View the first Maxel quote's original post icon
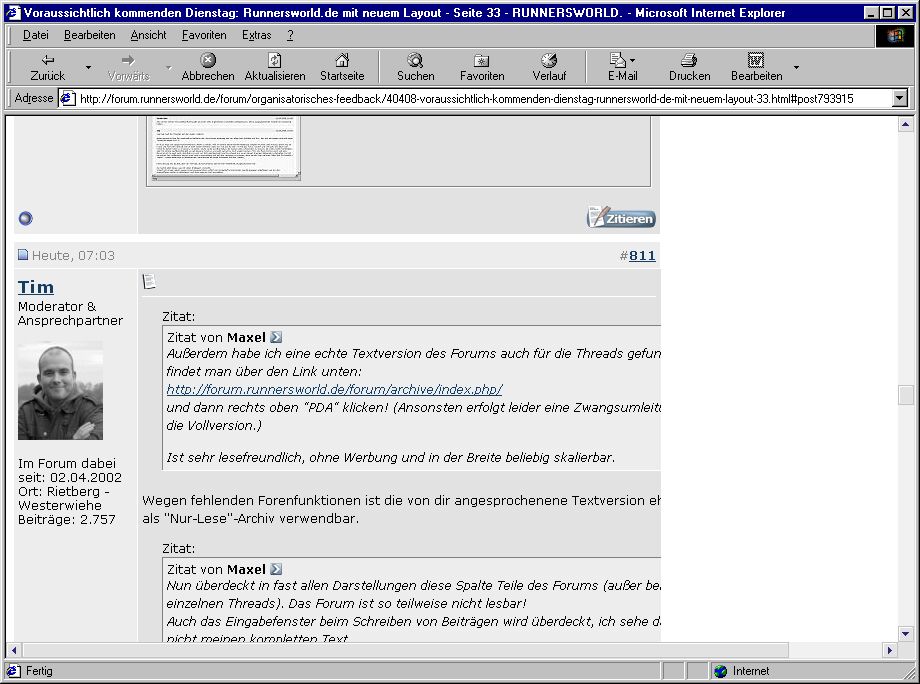Viewport: 920px width, 684px height. pyautogui.click(x=277, y=338)
